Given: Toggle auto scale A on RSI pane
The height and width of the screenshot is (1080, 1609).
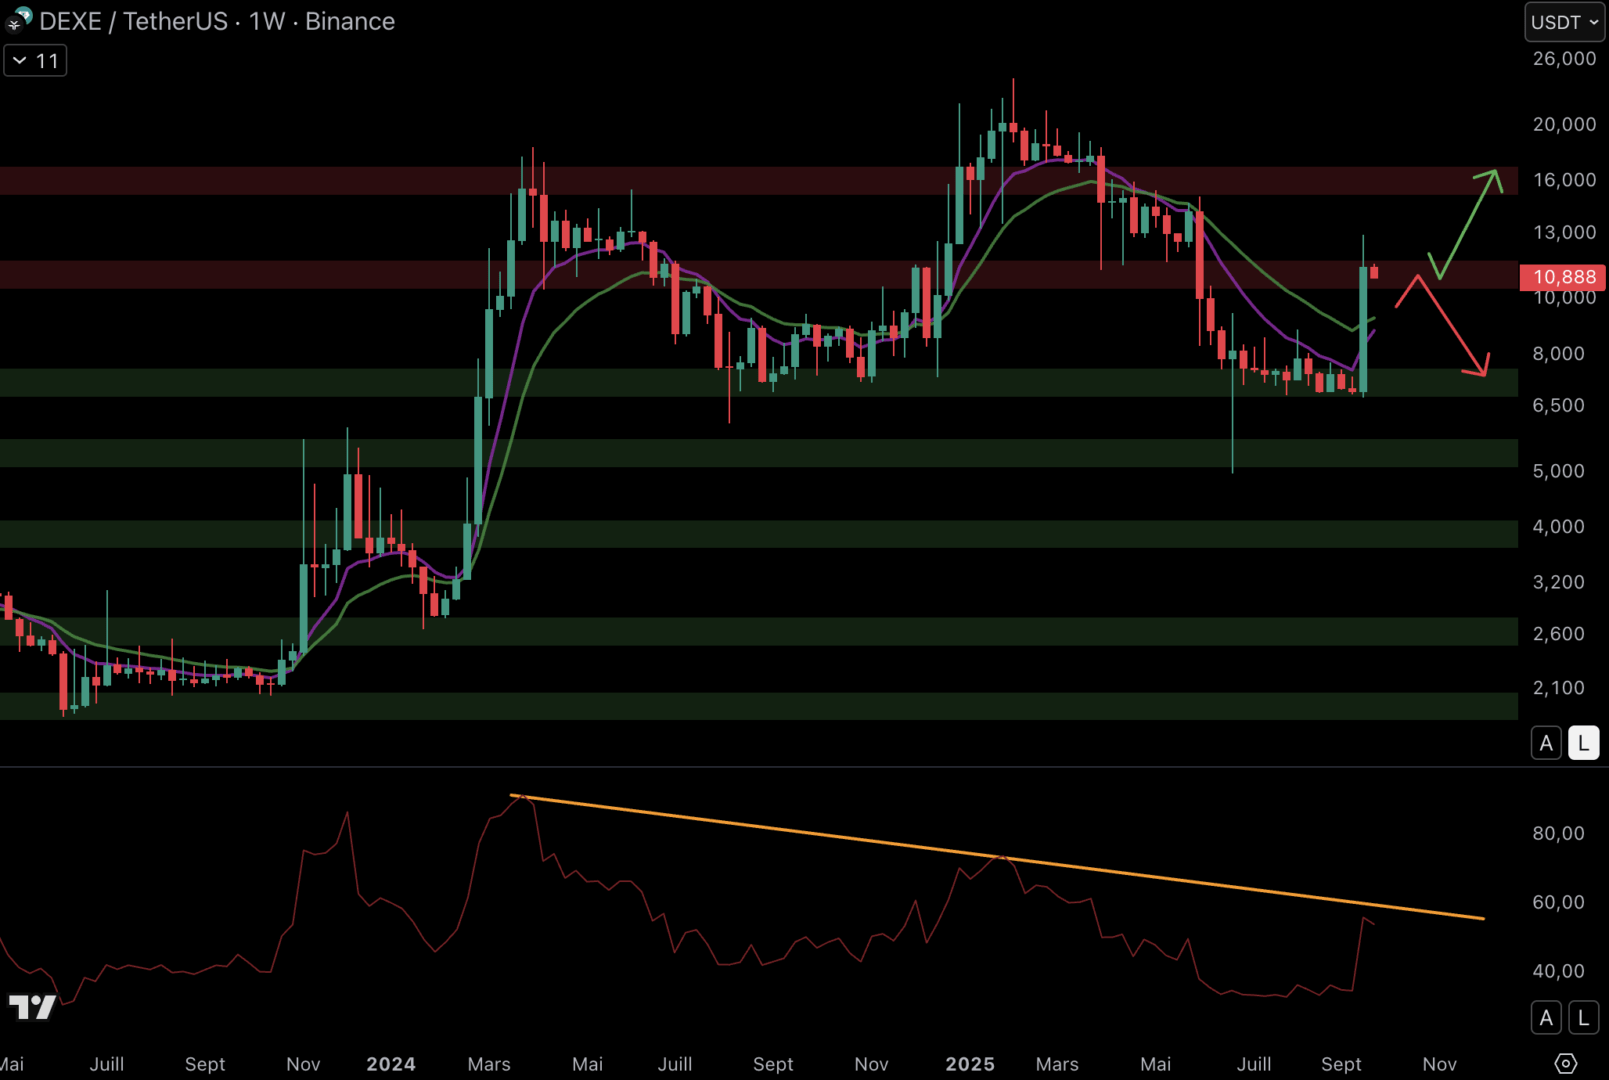Looking at the screenshot, I should pyautogui.click(x=1546, y=1018).
